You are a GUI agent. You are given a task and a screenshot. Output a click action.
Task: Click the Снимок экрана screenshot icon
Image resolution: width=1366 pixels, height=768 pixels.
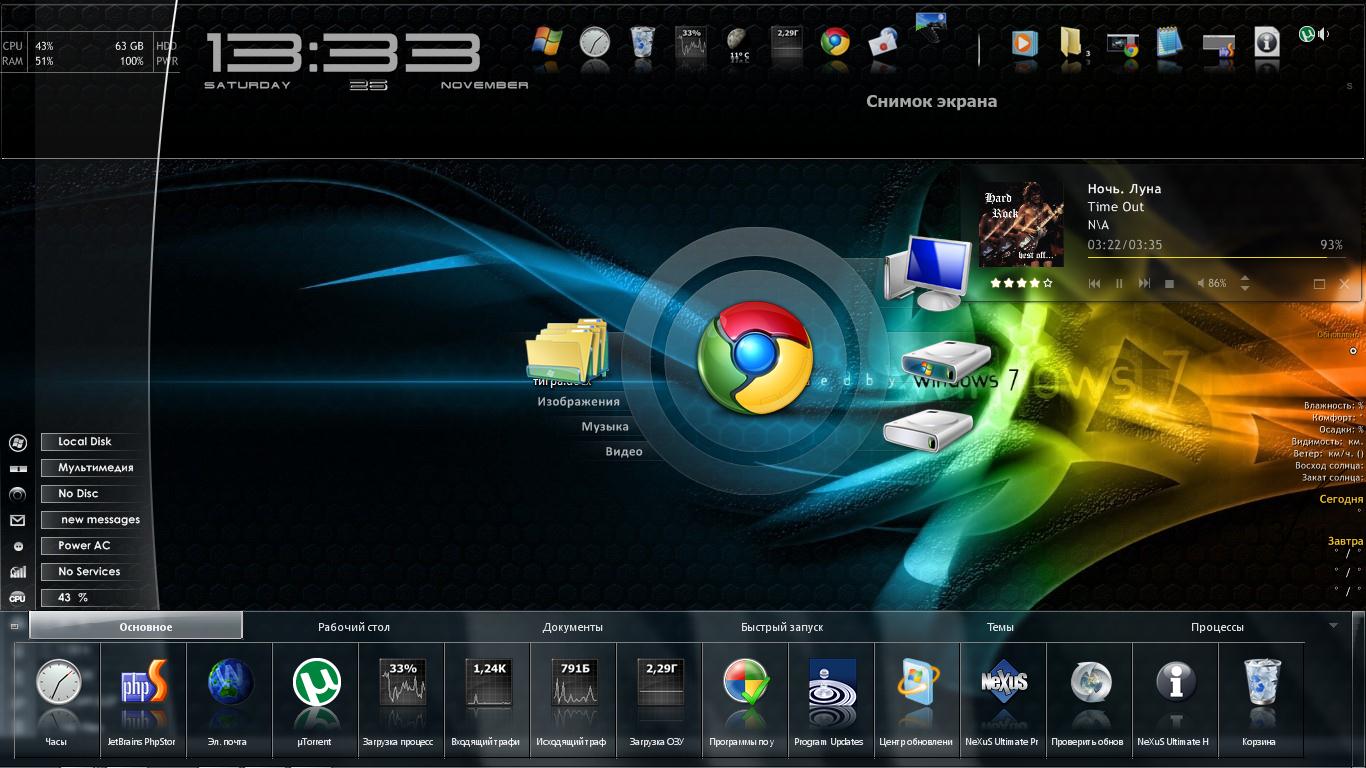click(x=931, y=26)
